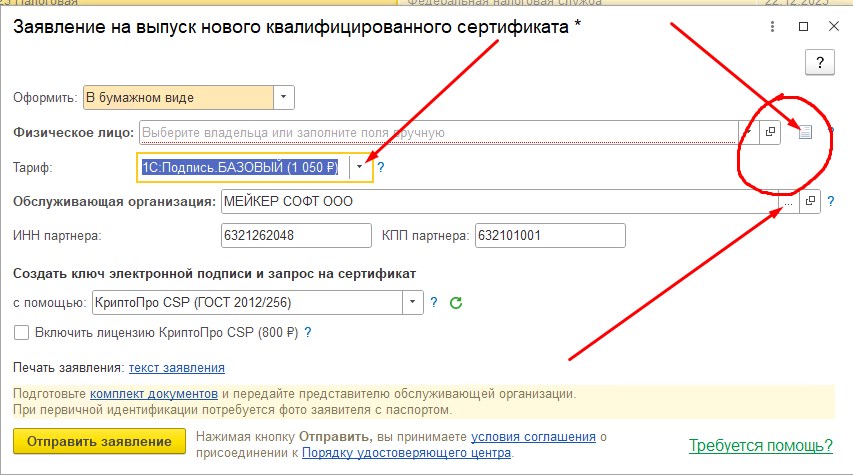853x475 pixels.
Task: Click the ИНН партнера field
Action: pyautogui.click(x=296, y=236)
